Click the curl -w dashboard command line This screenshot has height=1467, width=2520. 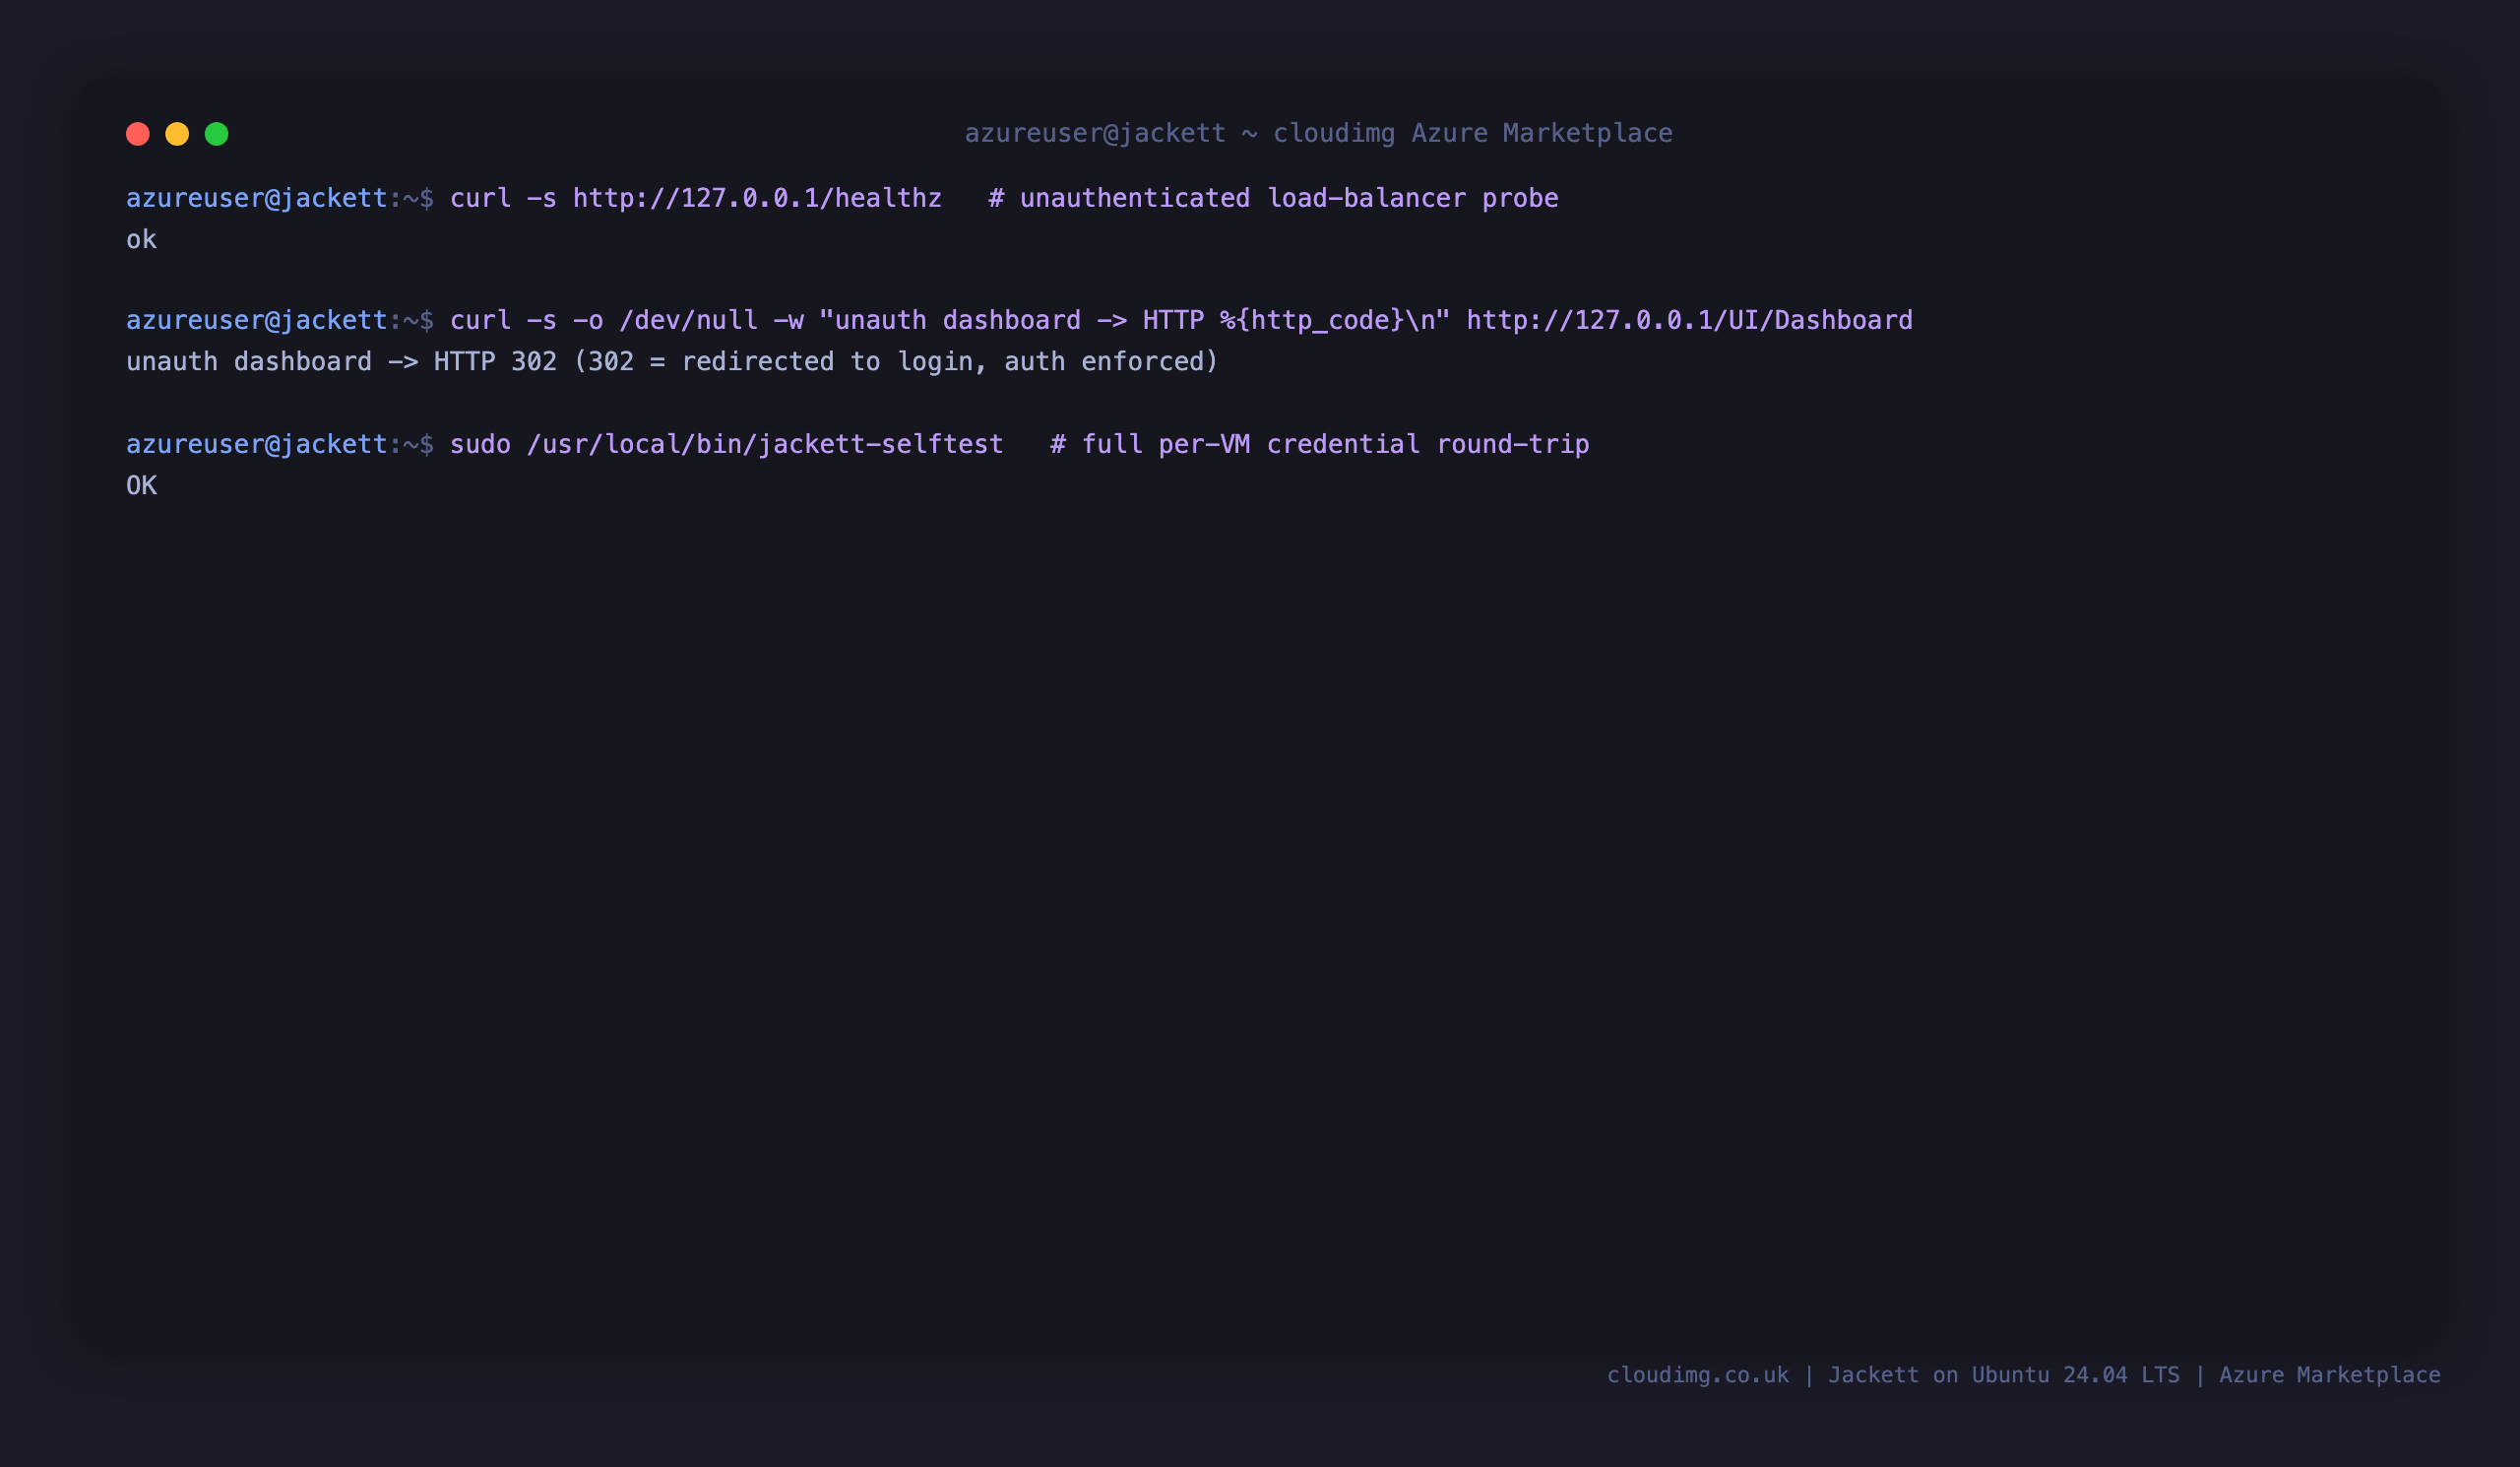pyautogui.click(x=1181, y=320)
